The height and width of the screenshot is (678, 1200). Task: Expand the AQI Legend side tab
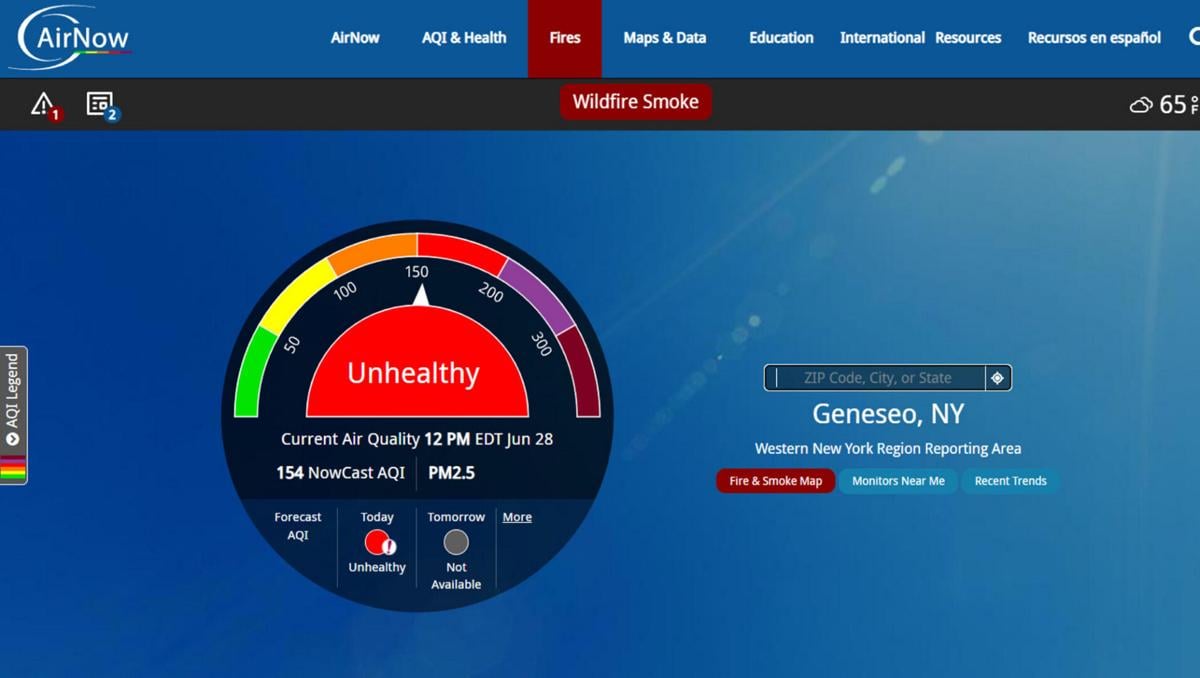(13, 415)
